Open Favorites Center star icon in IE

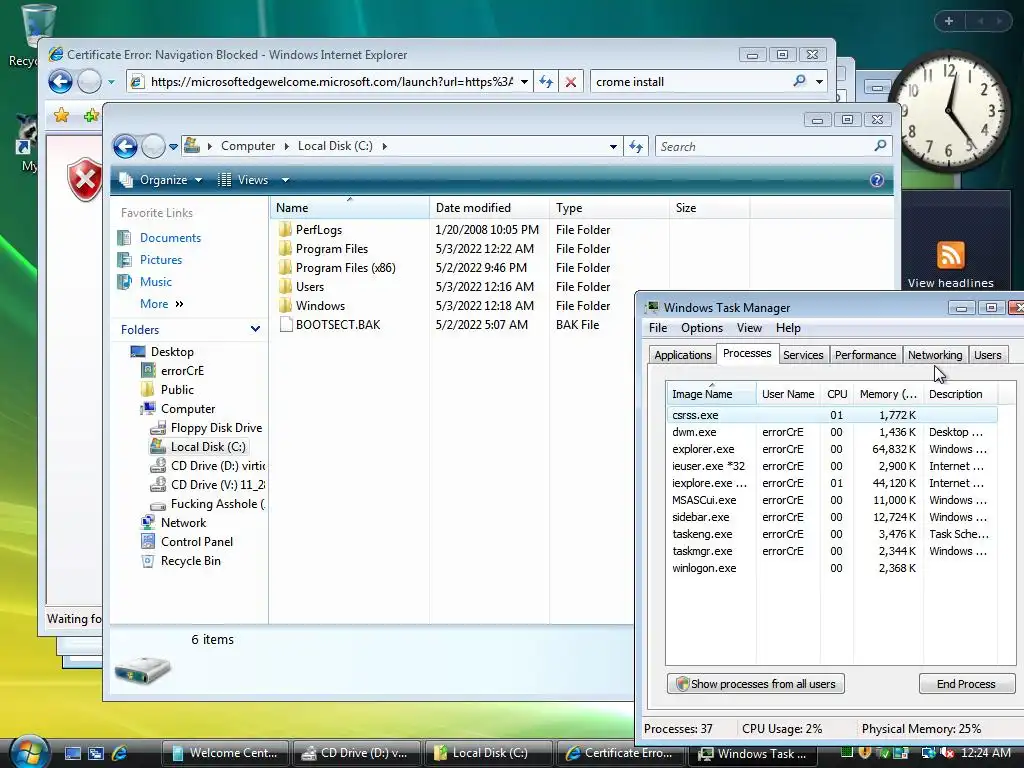coord(61,116)
